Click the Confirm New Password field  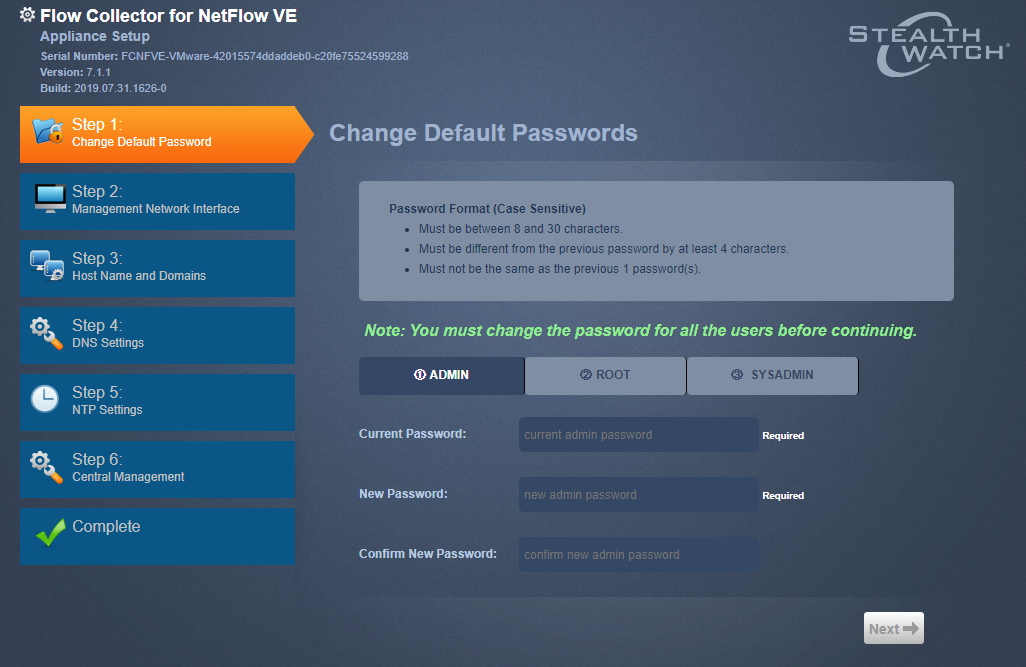pos(637,554)
